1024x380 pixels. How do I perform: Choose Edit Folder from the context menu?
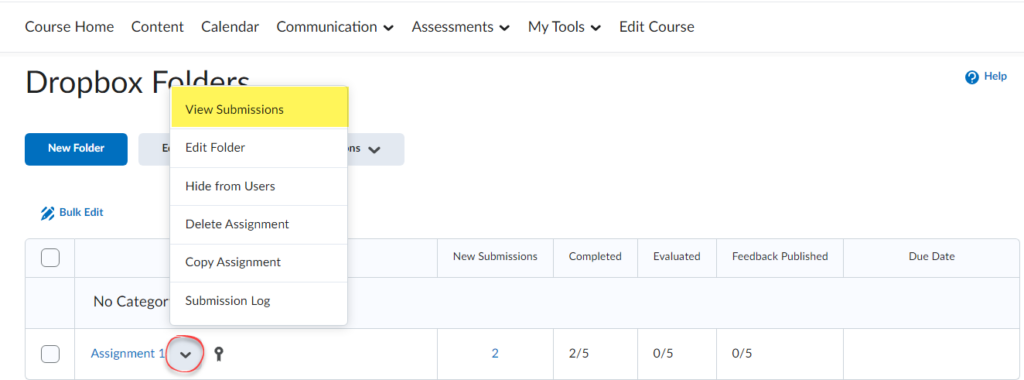click(259, 148)
